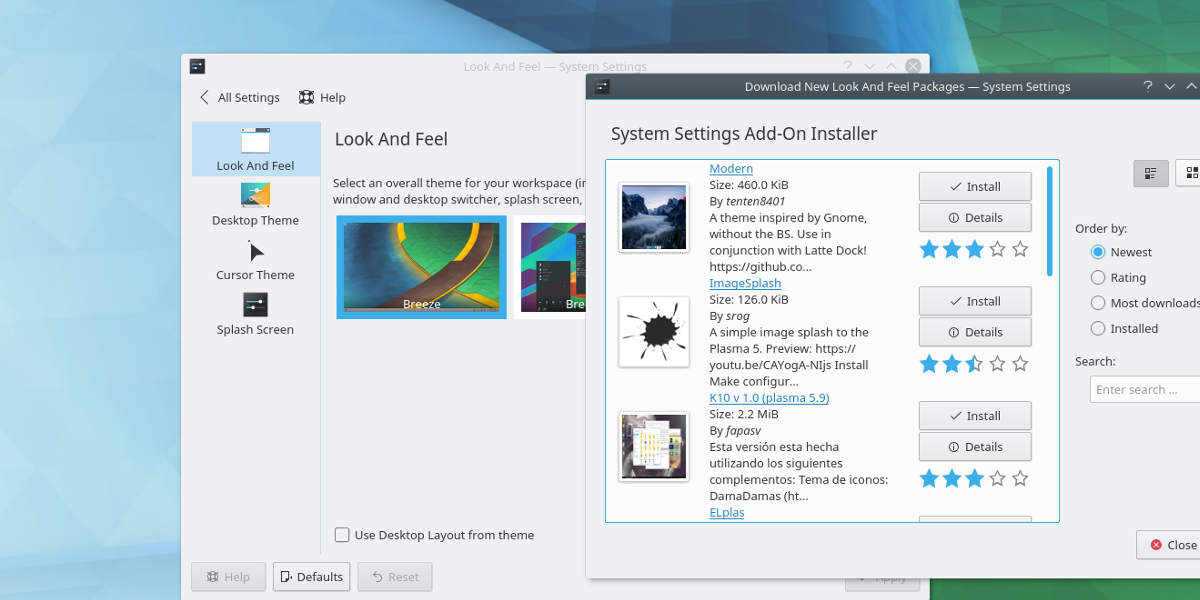Screen dimensions: 1200x600
Task: Show only Installed packages
Action: coord(1124,328)
